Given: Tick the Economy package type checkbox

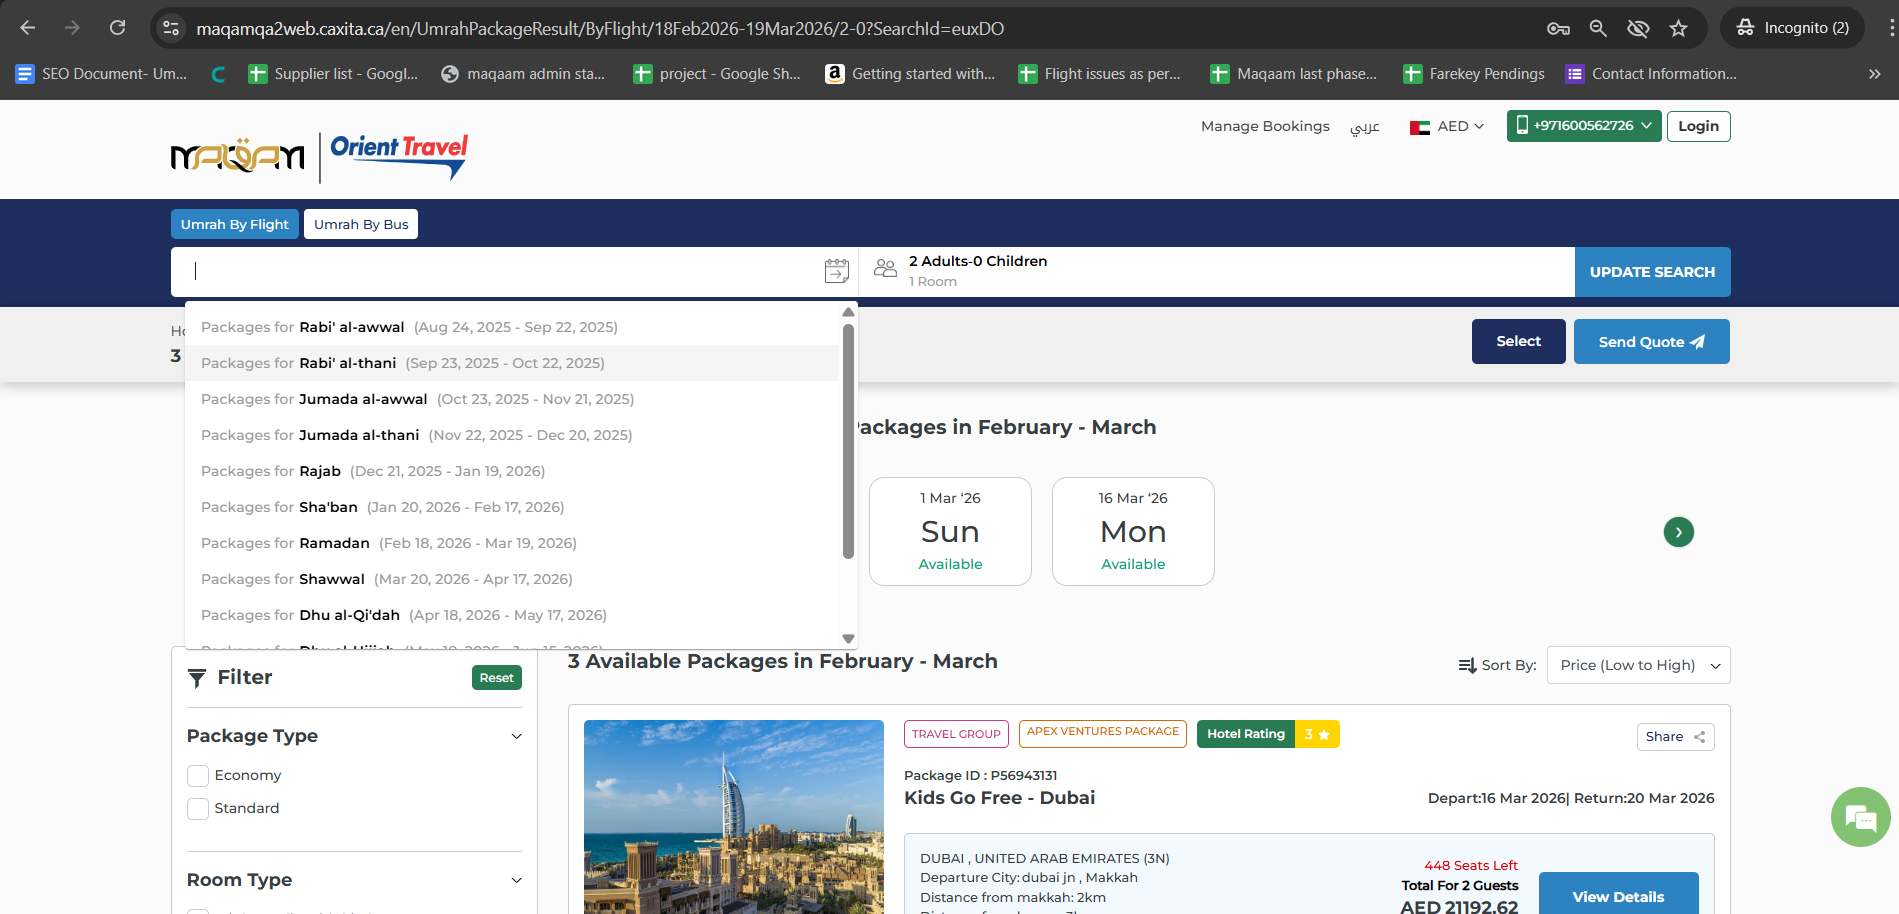Looking at the screenshot, I should (198, 776).
